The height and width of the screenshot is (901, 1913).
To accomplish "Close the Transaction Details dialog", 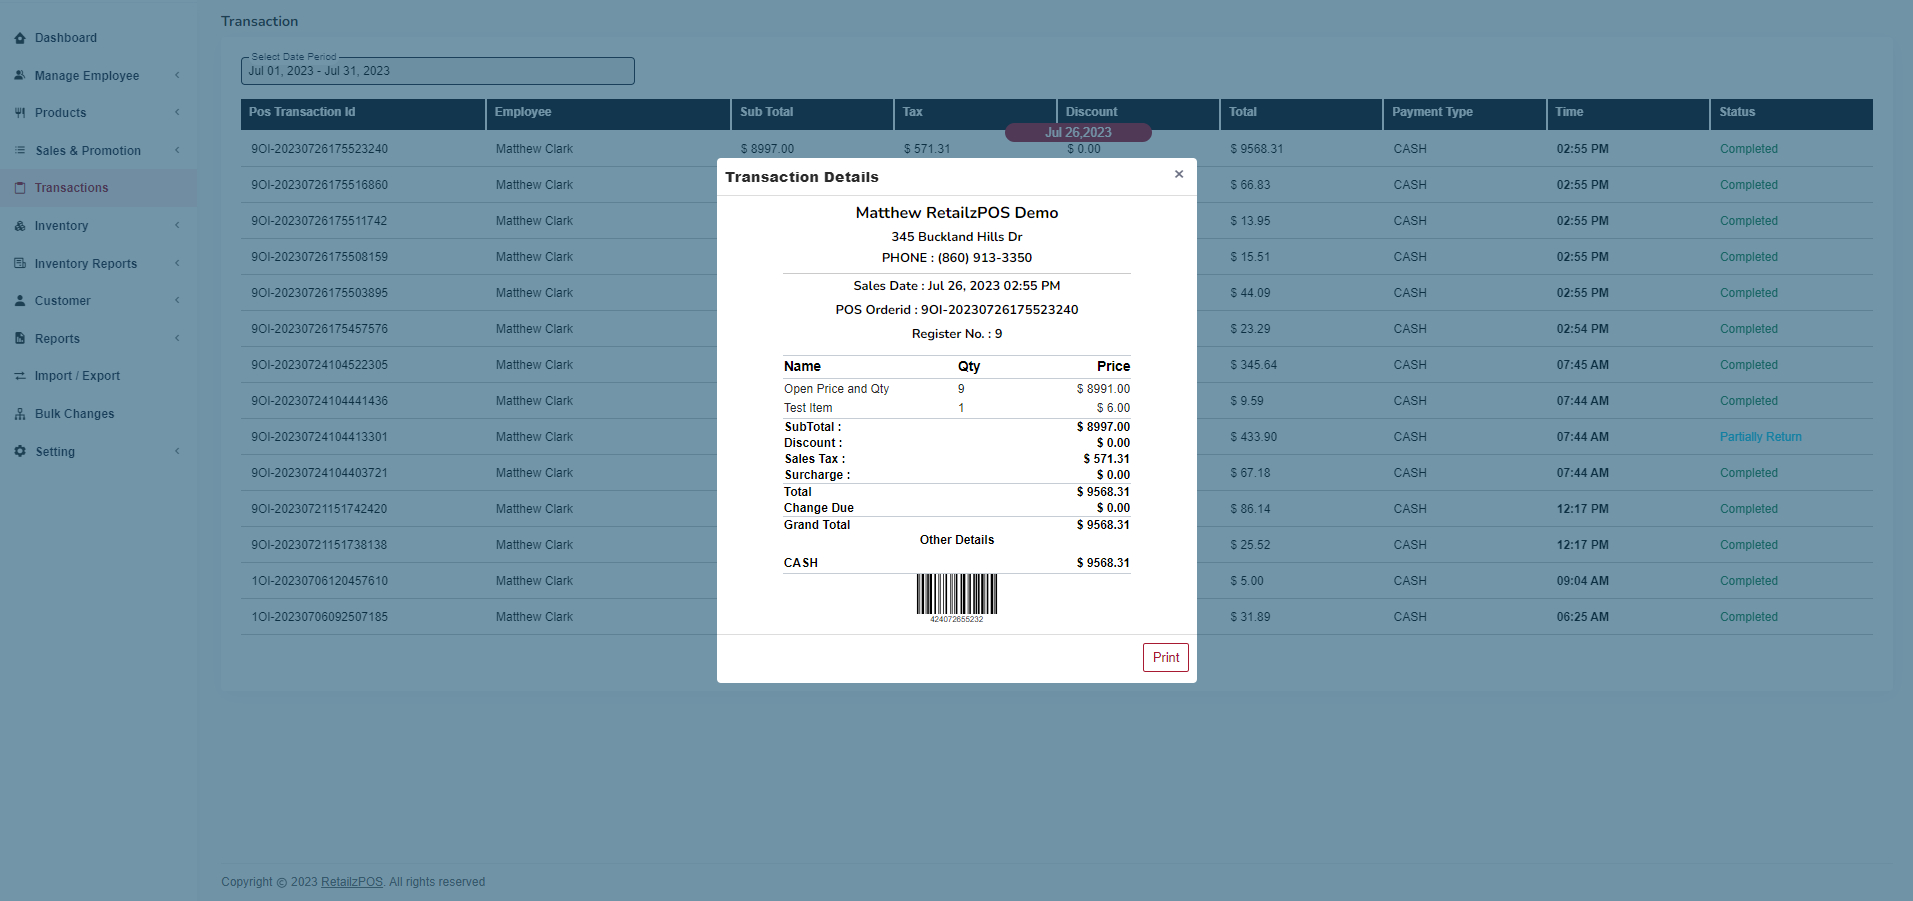I will (1179, 174).
